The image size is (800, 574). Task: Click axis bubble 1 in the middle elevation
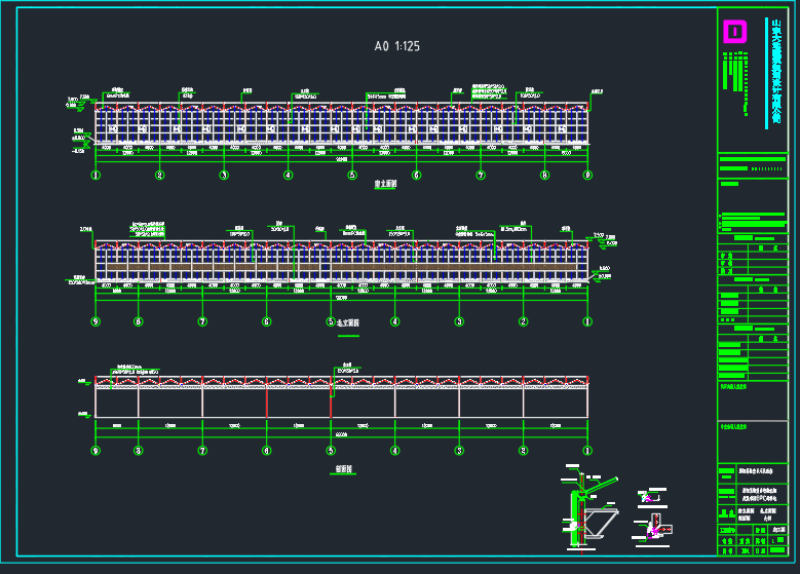[587, 322]
